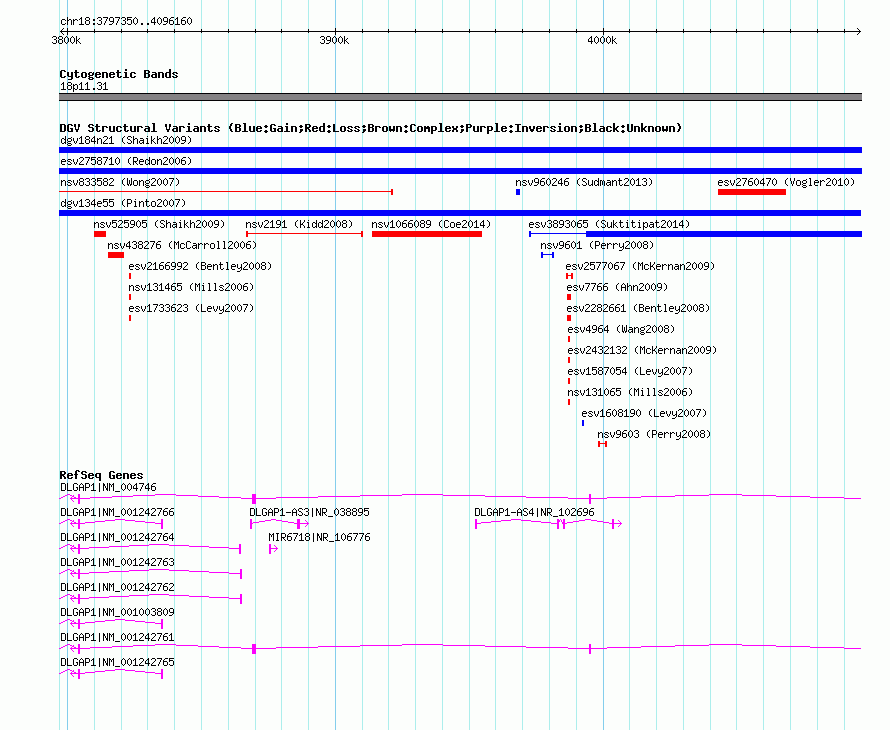The width and height of the screenshot is (890, 730).
Task: Open DLGAP1|NM_001242762 gene label
Action: point(117,587)
